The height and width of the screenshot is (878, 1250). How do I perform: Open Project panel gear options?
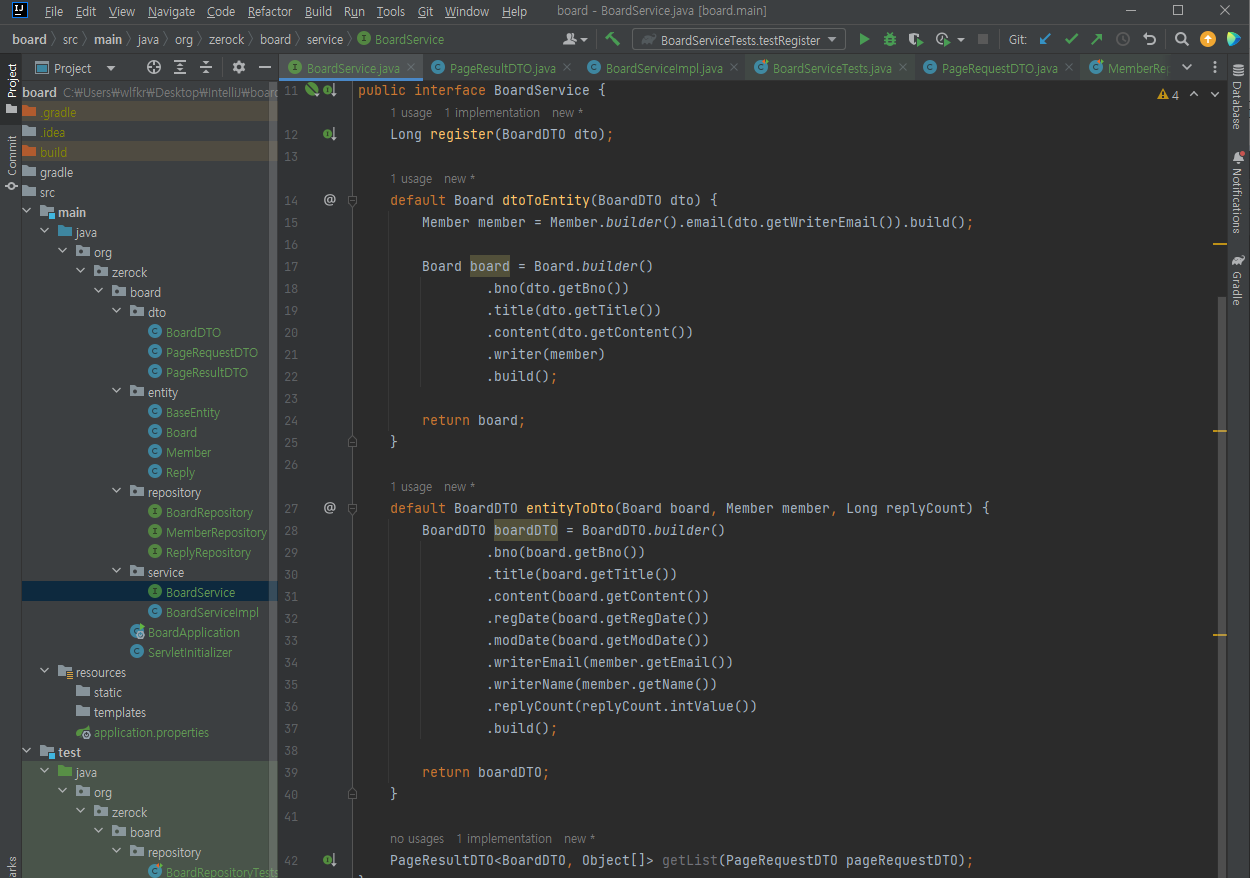coord(239,68)
